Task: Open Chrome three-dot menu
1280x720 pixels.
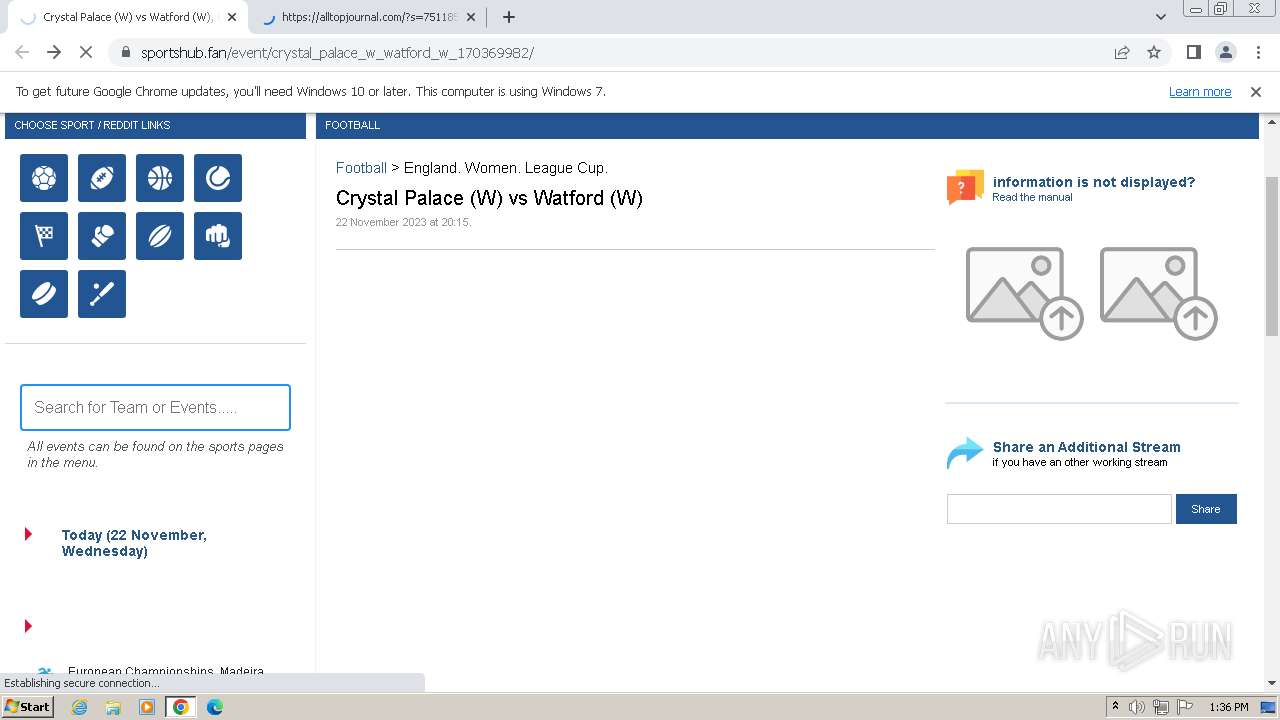Action: click(1258, 52)
